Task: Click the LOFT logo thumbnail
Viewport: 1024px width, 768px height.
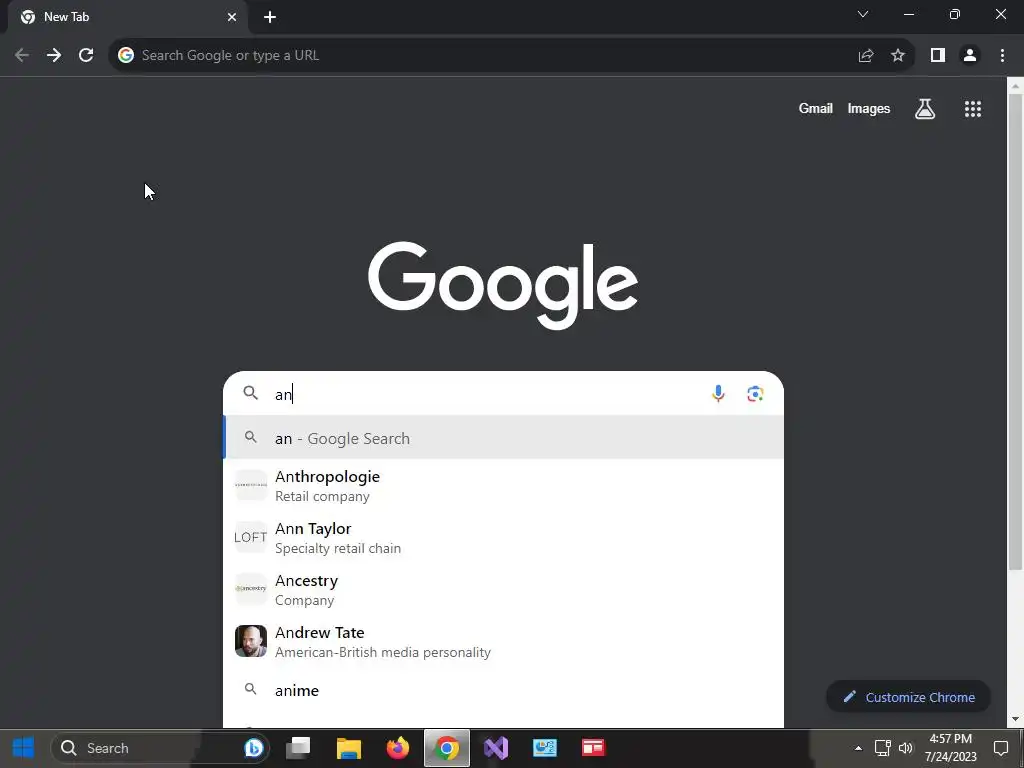Action: [251, 537]
